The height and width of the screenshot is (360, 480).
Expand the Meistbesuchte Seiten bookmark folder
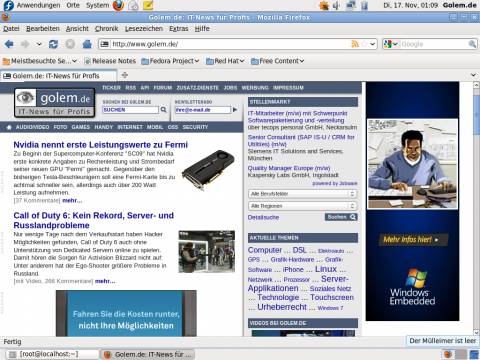click(40, 61)
